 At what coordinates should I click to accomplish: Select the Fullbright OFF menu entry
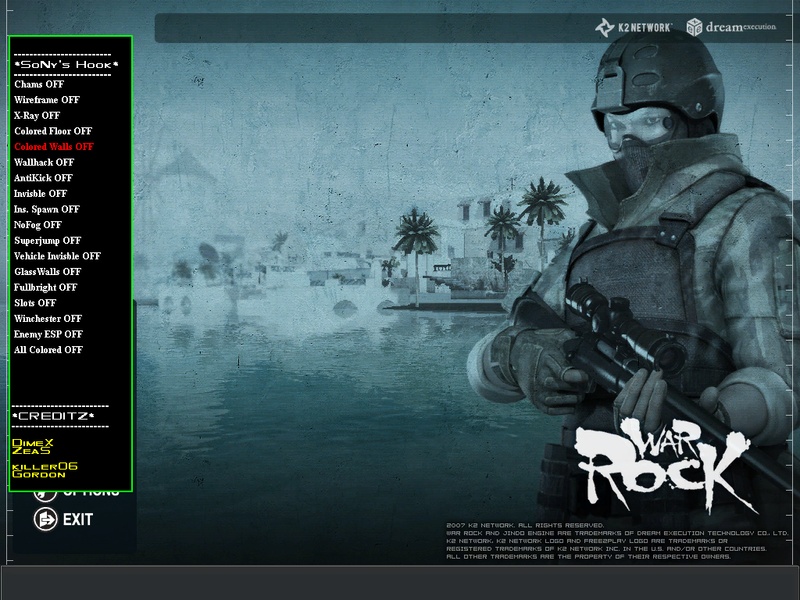(45, 288)
